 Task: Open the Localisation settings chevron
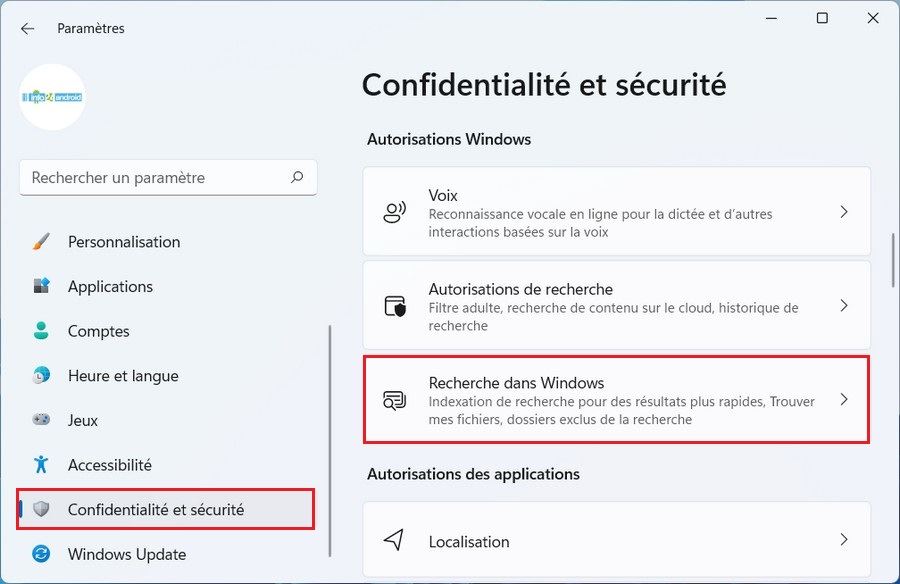845,540
